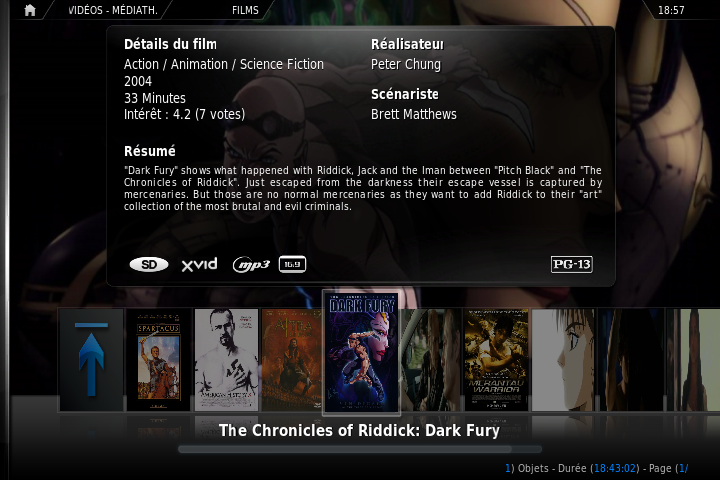Click the PG-13 rating badge
Viewport: 720px width, 480px height.
coord(572,264)
